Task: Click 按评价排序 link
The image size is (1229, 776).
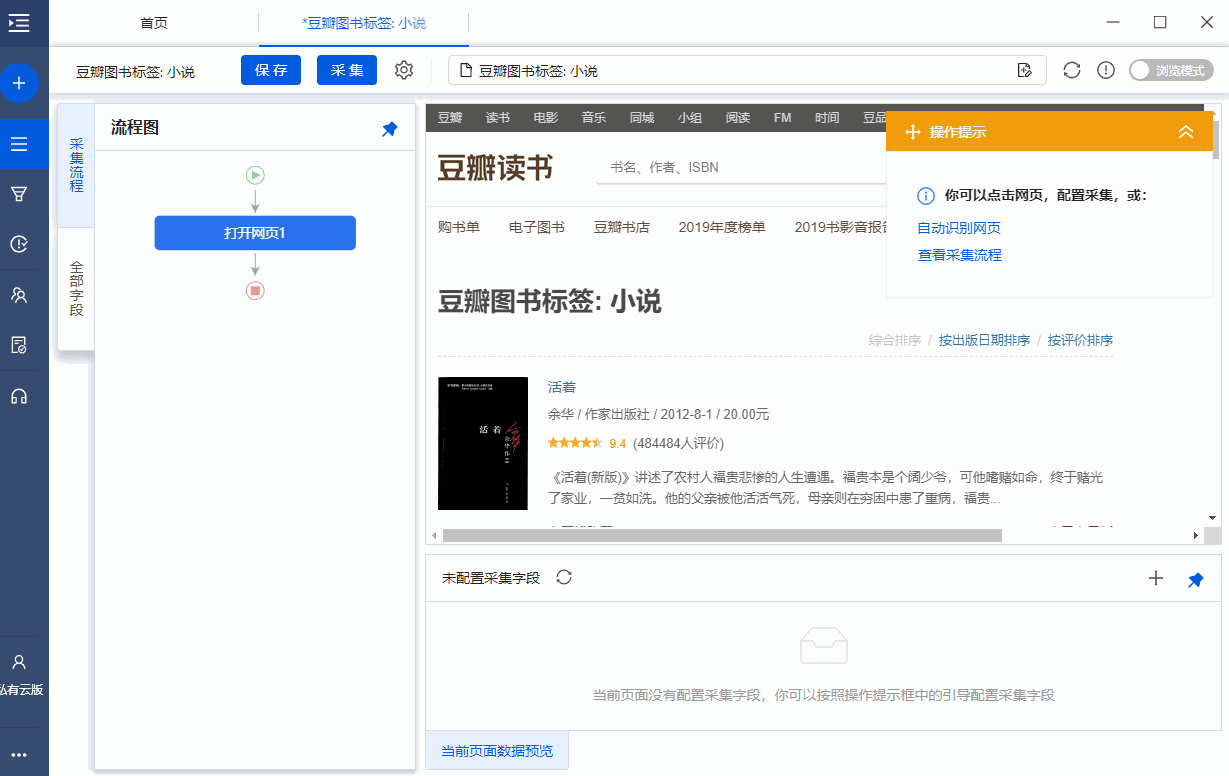Action: coord(1080,340)
